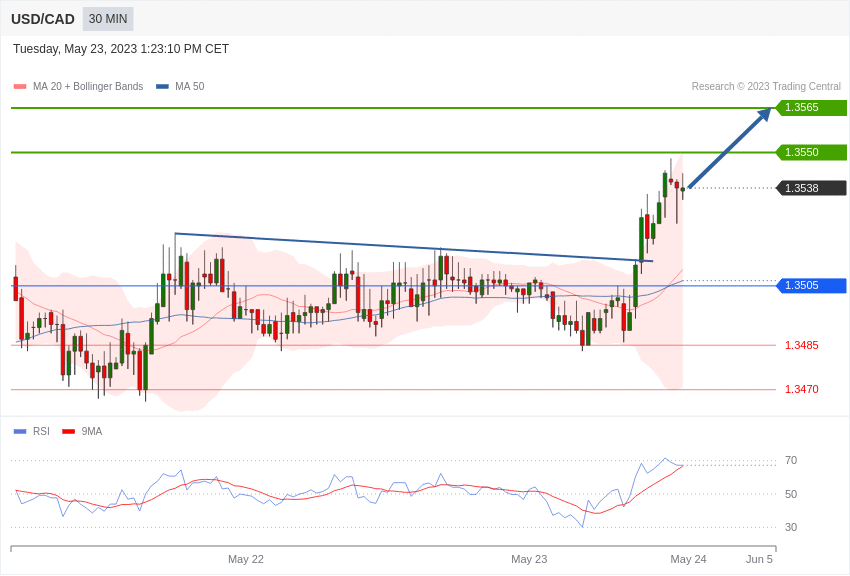Screen dimensions: 850x576
Task: Click the pink MA 20 legend swatch
Action: pyautogui.click(x=20, y=87)
